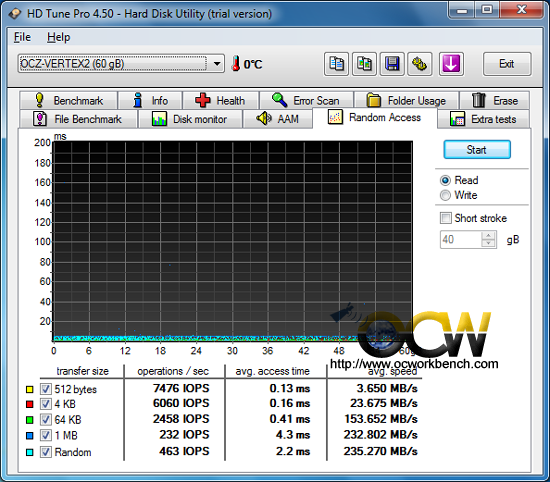
Task: Click the avg. access time column header
Action: point(273,371)
